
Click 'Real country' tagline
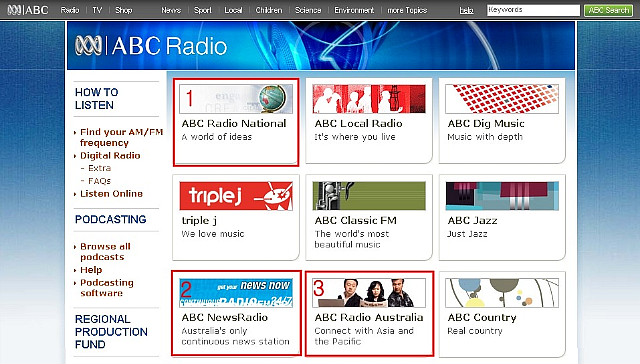tap(475, 331)
